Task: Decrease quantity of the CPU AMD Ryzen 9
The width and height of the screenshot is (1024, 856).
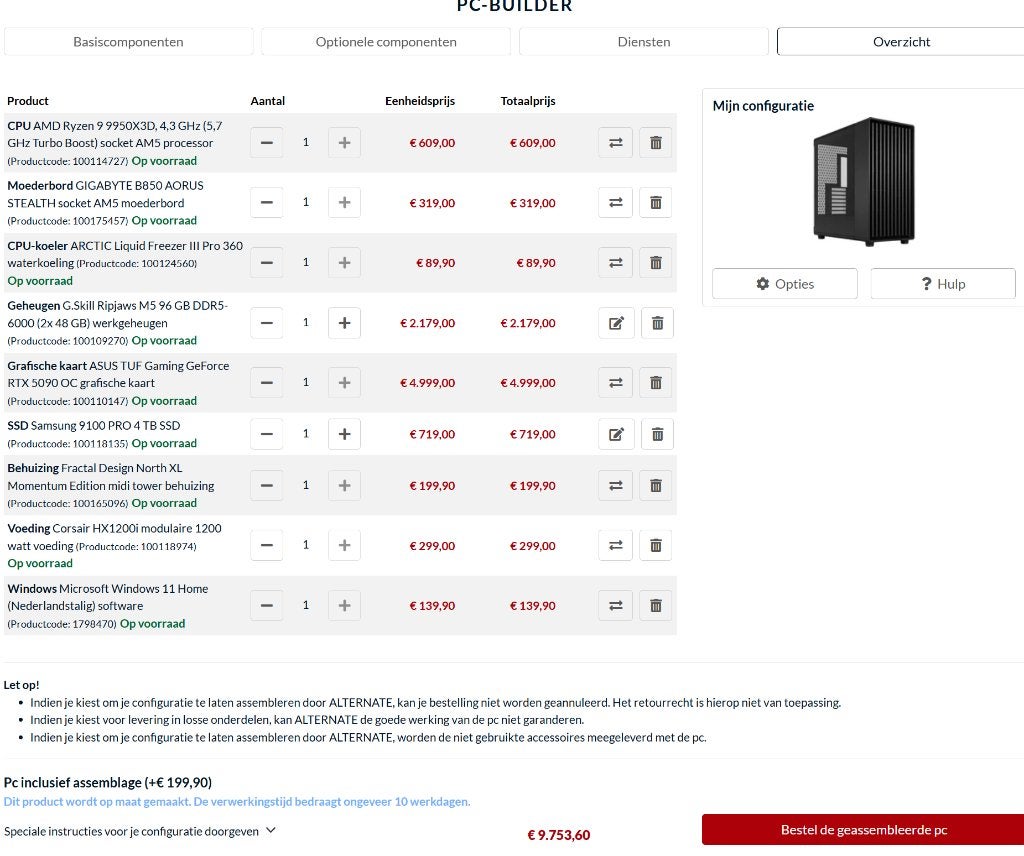Action: [x=266, y=142]
